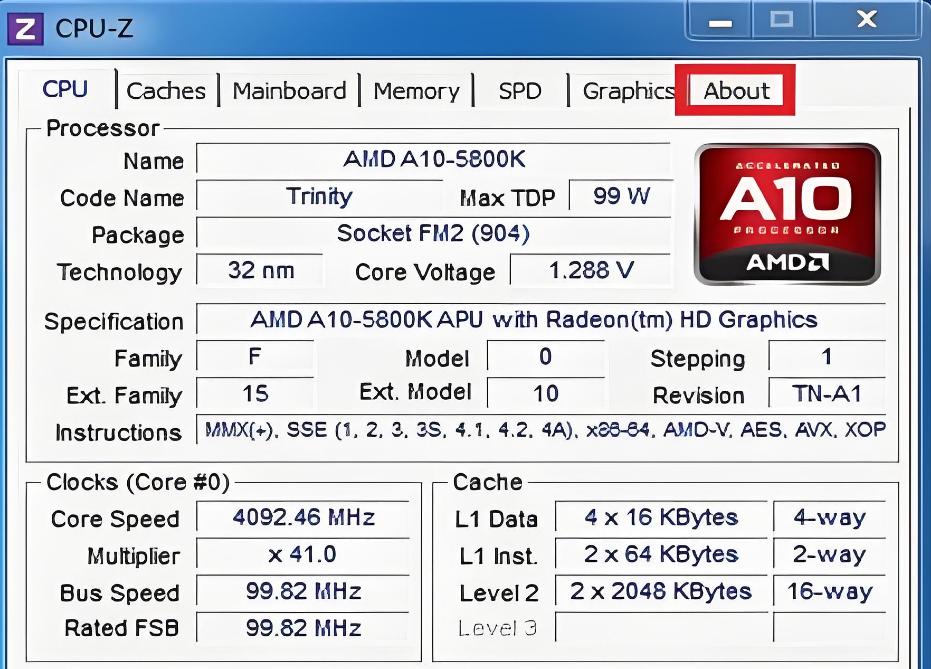Click the L1 Inst. label
This screenshot has width=931, height=669.
pos(499,556)
